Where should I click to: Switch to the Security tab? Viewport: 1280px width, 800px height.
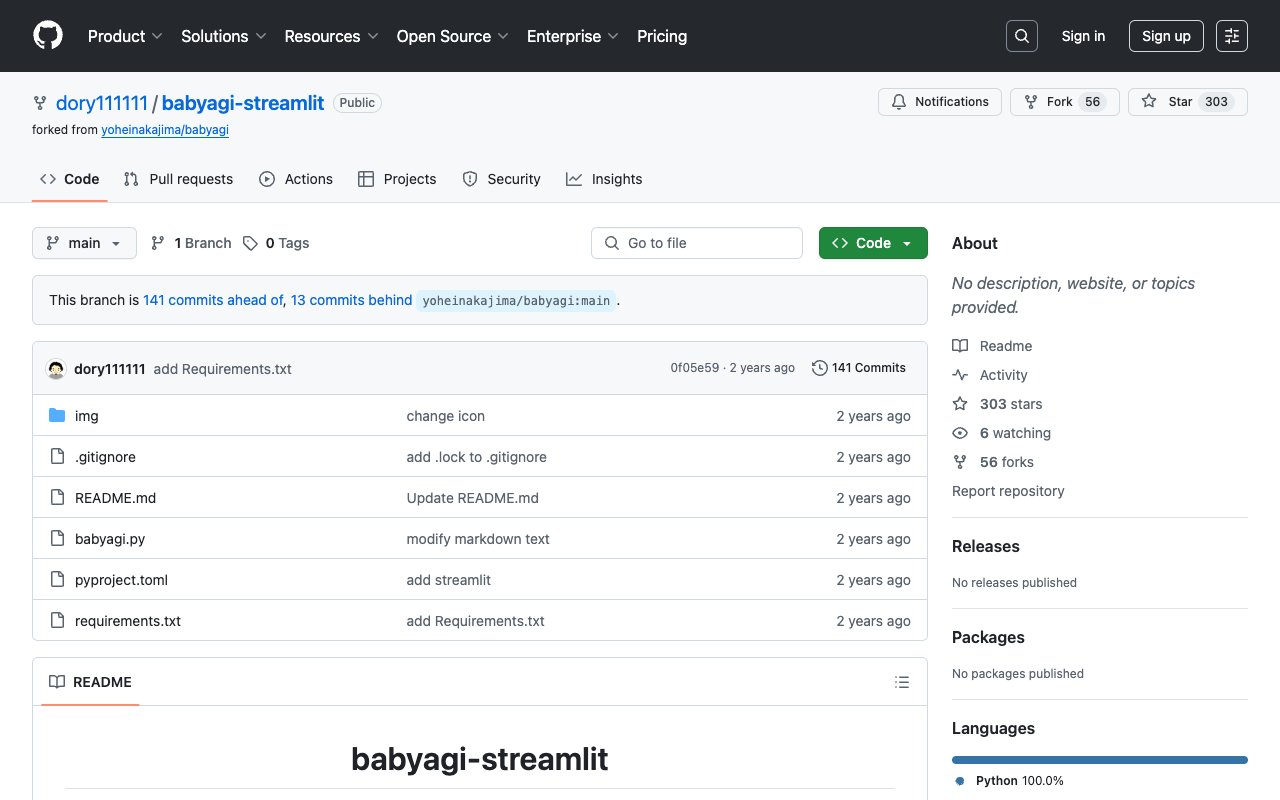(x=501, y=179)
